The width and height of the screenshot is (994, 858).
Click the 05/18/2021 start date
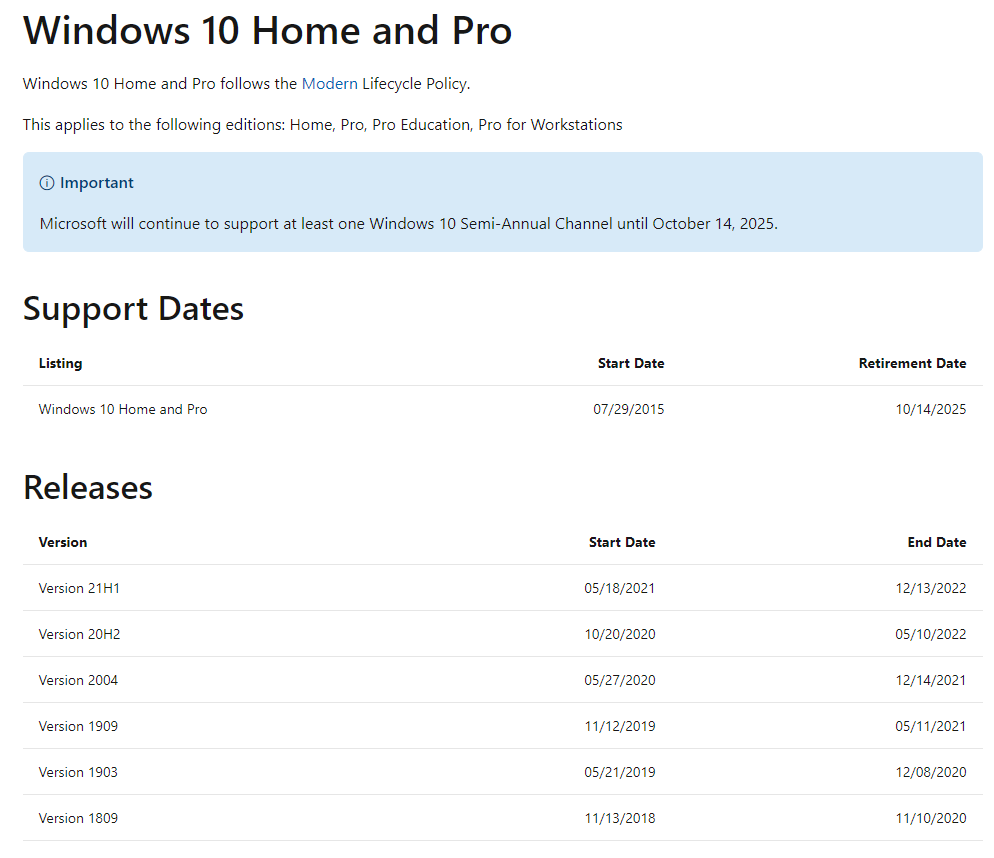[x=619, y=588]
